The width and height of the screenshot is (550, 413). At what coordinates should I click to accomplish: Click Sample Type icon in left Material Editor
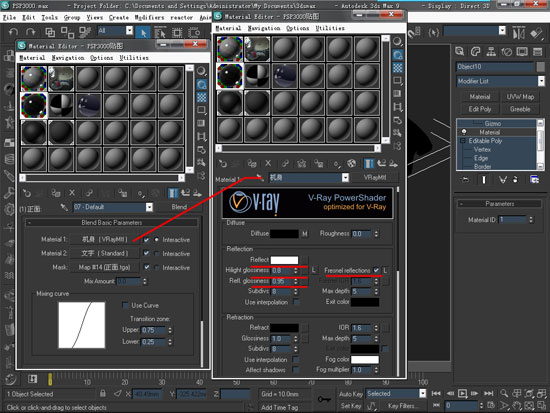pos(201,71)
